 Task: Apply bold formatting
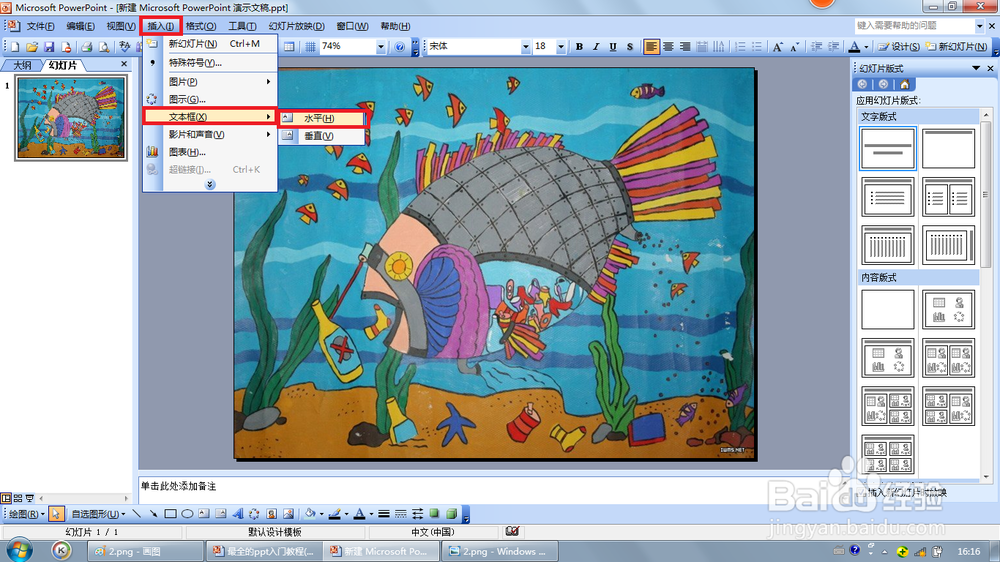tap(579, 47)
